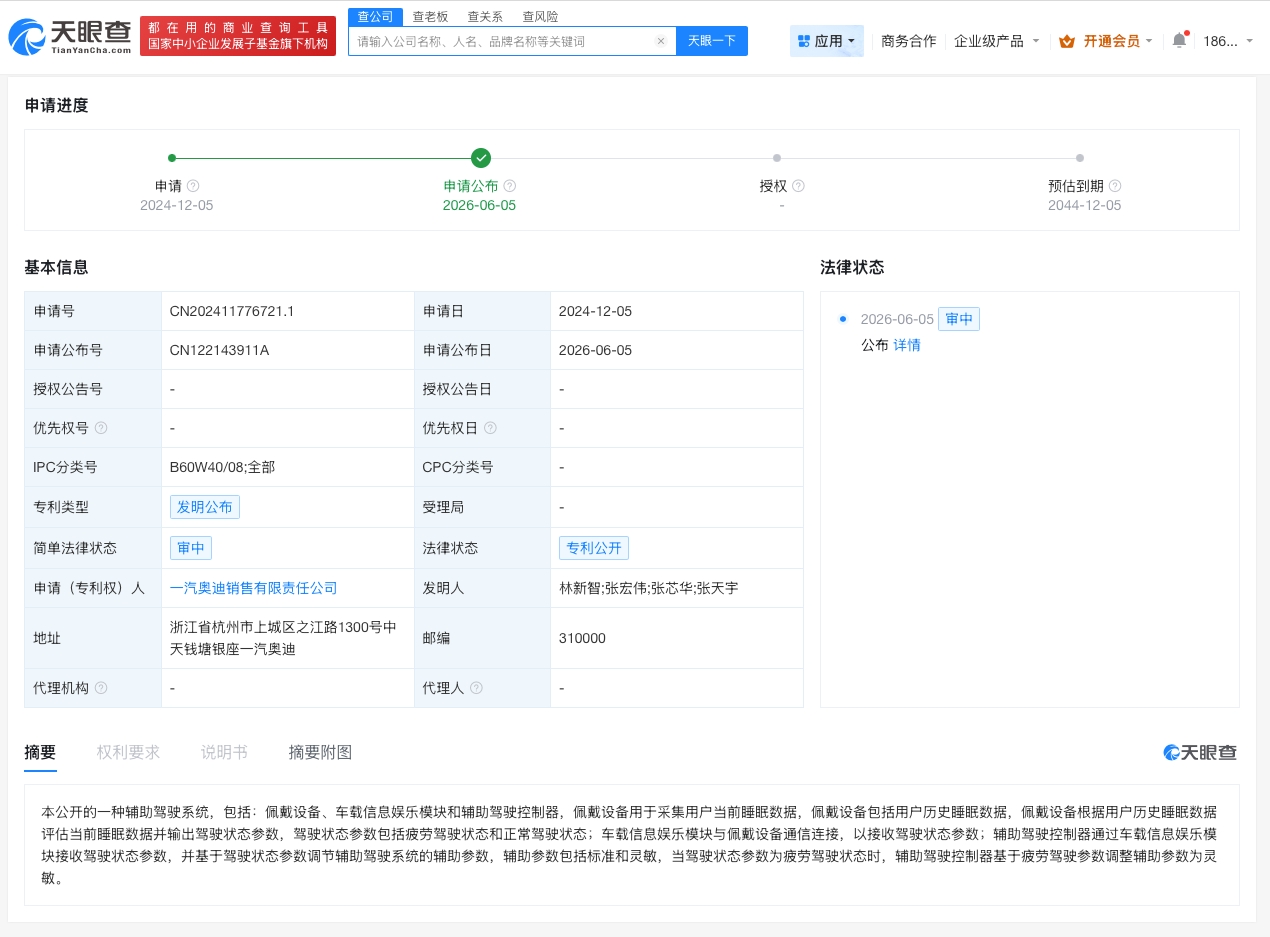Click the green checkmark at 申请公布
This screenshot has height=937, width=1270.
pyautogui.click(x=481, y=158)
